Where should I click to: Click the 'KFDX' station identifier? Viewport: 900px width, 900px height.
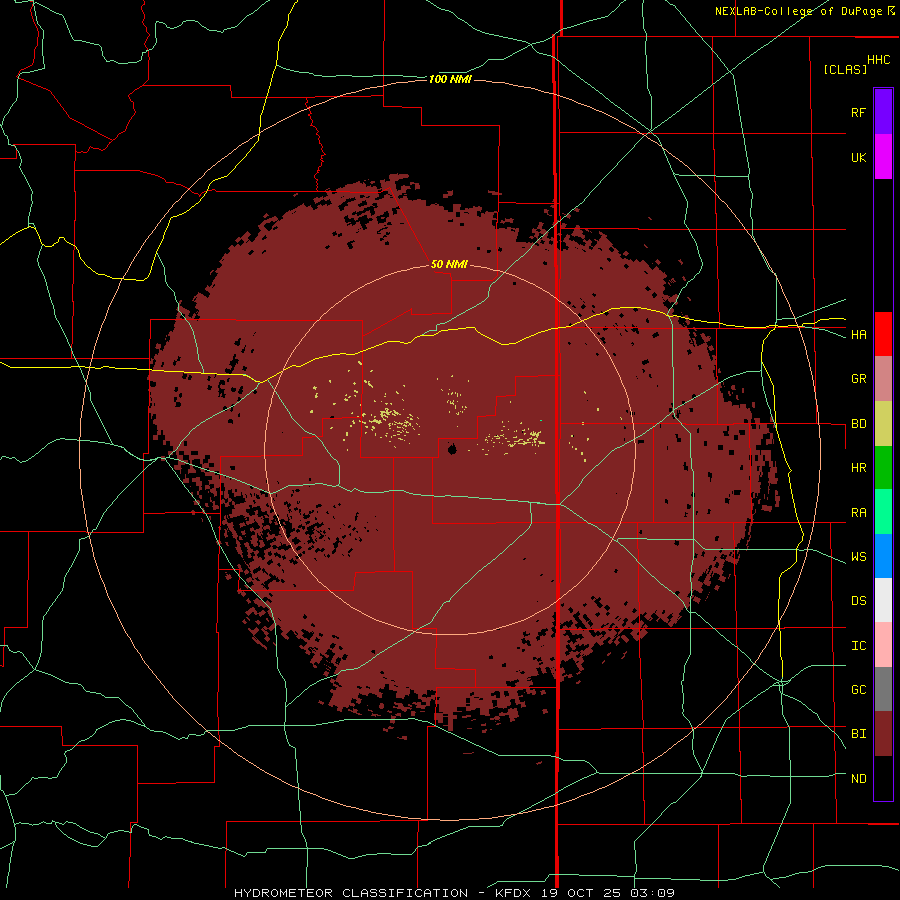514,893
